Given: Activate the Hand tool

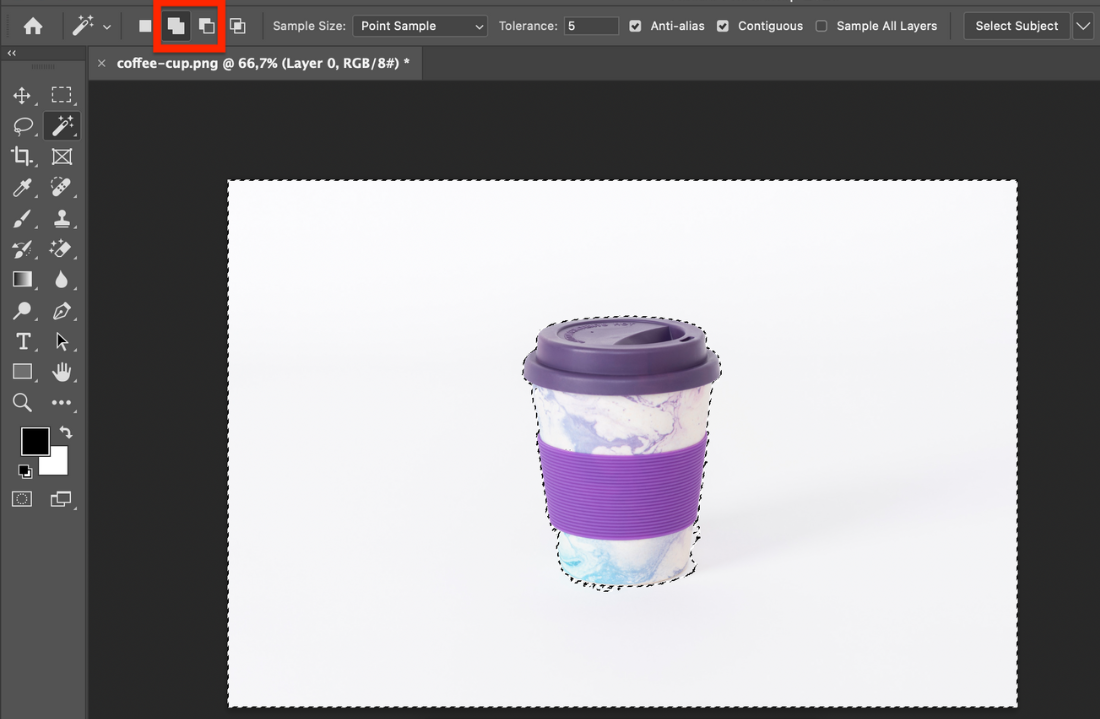Looking at the screenshot, I should [x=62, y=372].
